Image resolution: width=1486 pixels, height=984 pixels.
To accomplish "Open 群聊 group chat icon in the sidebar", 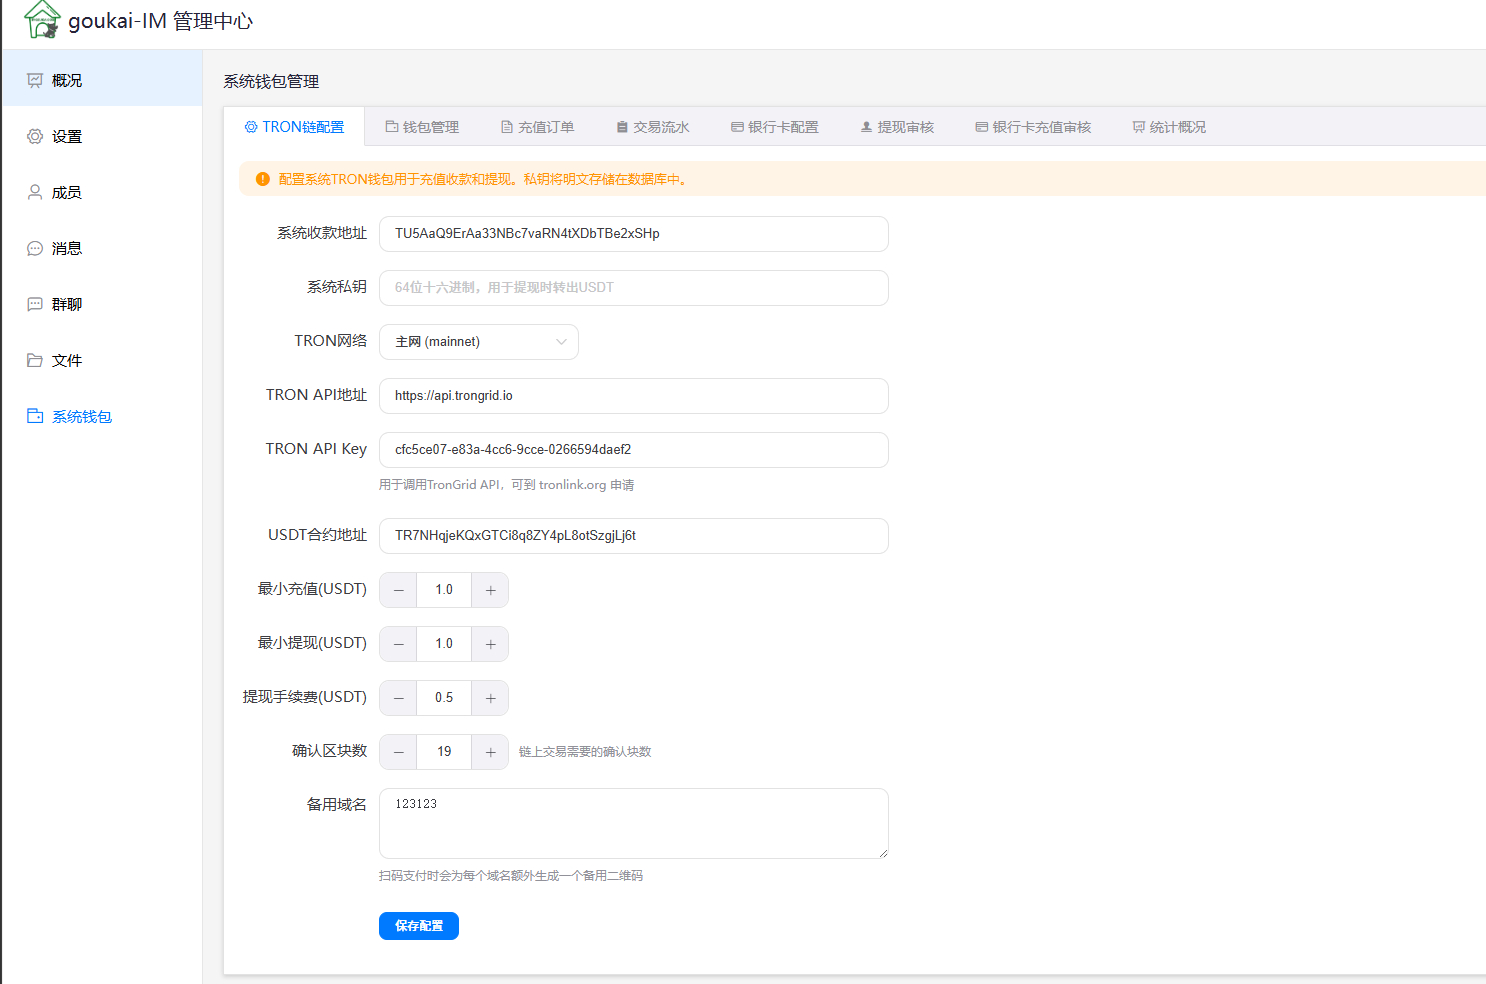I will pos(35,304).
